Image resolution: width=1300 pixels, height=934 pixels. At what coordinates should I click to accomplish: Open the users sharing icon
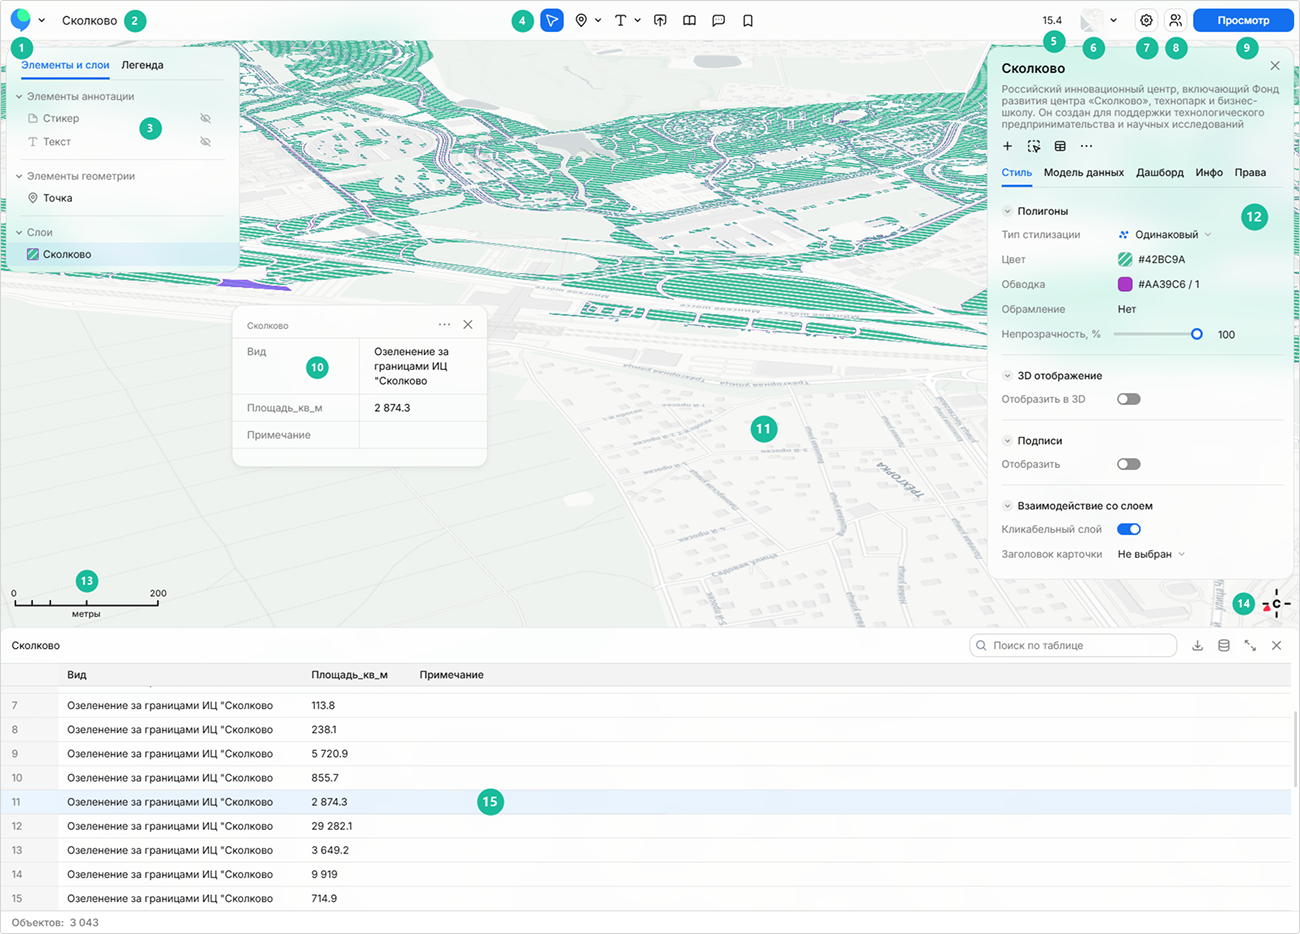click(x=1176, y=20)
